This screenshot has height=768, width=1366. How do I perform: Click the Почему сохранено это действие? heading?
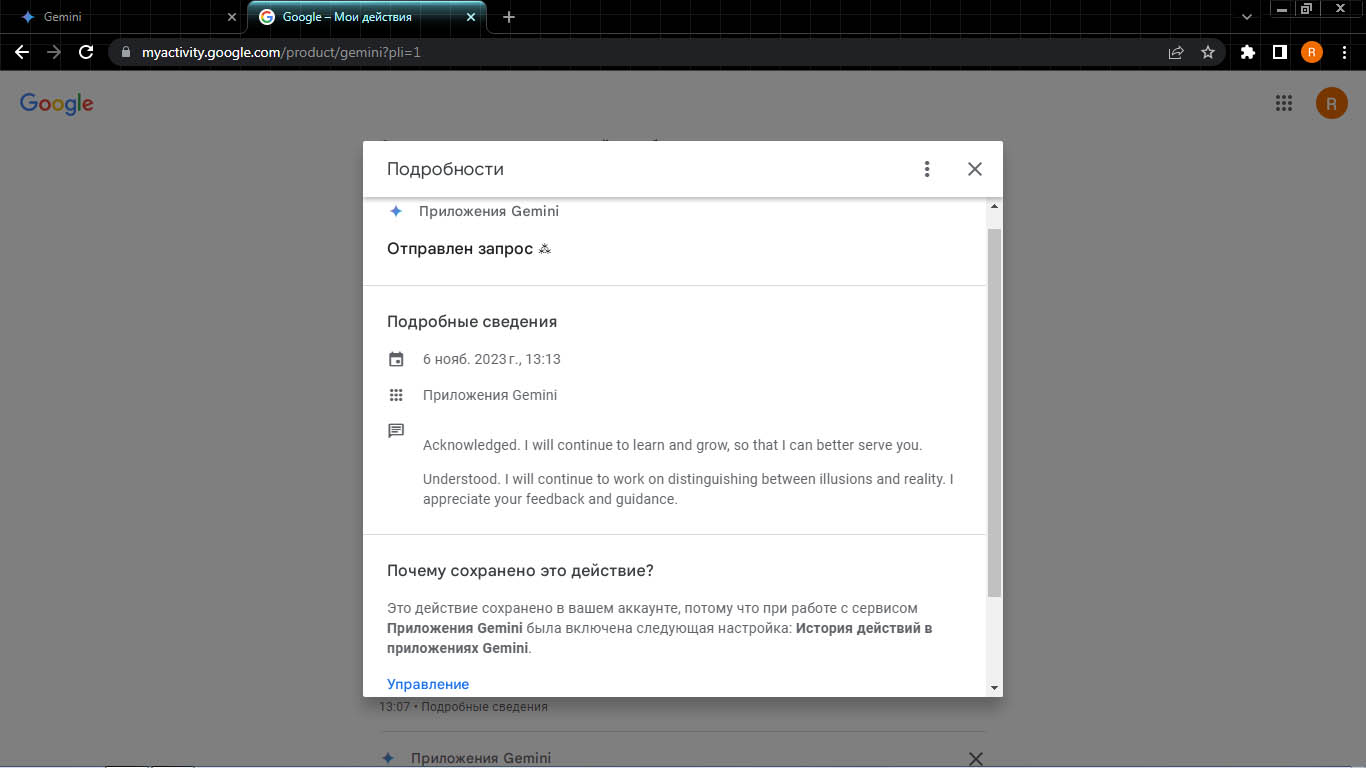[x=520, y=571]
